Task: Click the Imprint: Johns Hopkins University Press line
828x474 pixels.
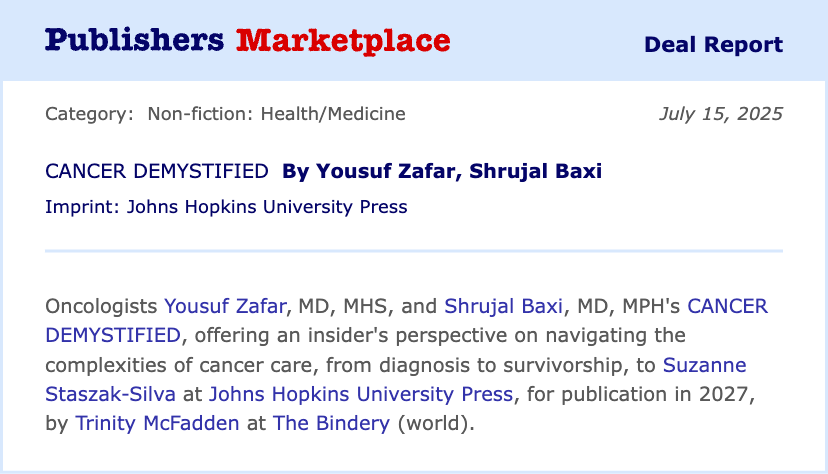Action: (226, 207)
